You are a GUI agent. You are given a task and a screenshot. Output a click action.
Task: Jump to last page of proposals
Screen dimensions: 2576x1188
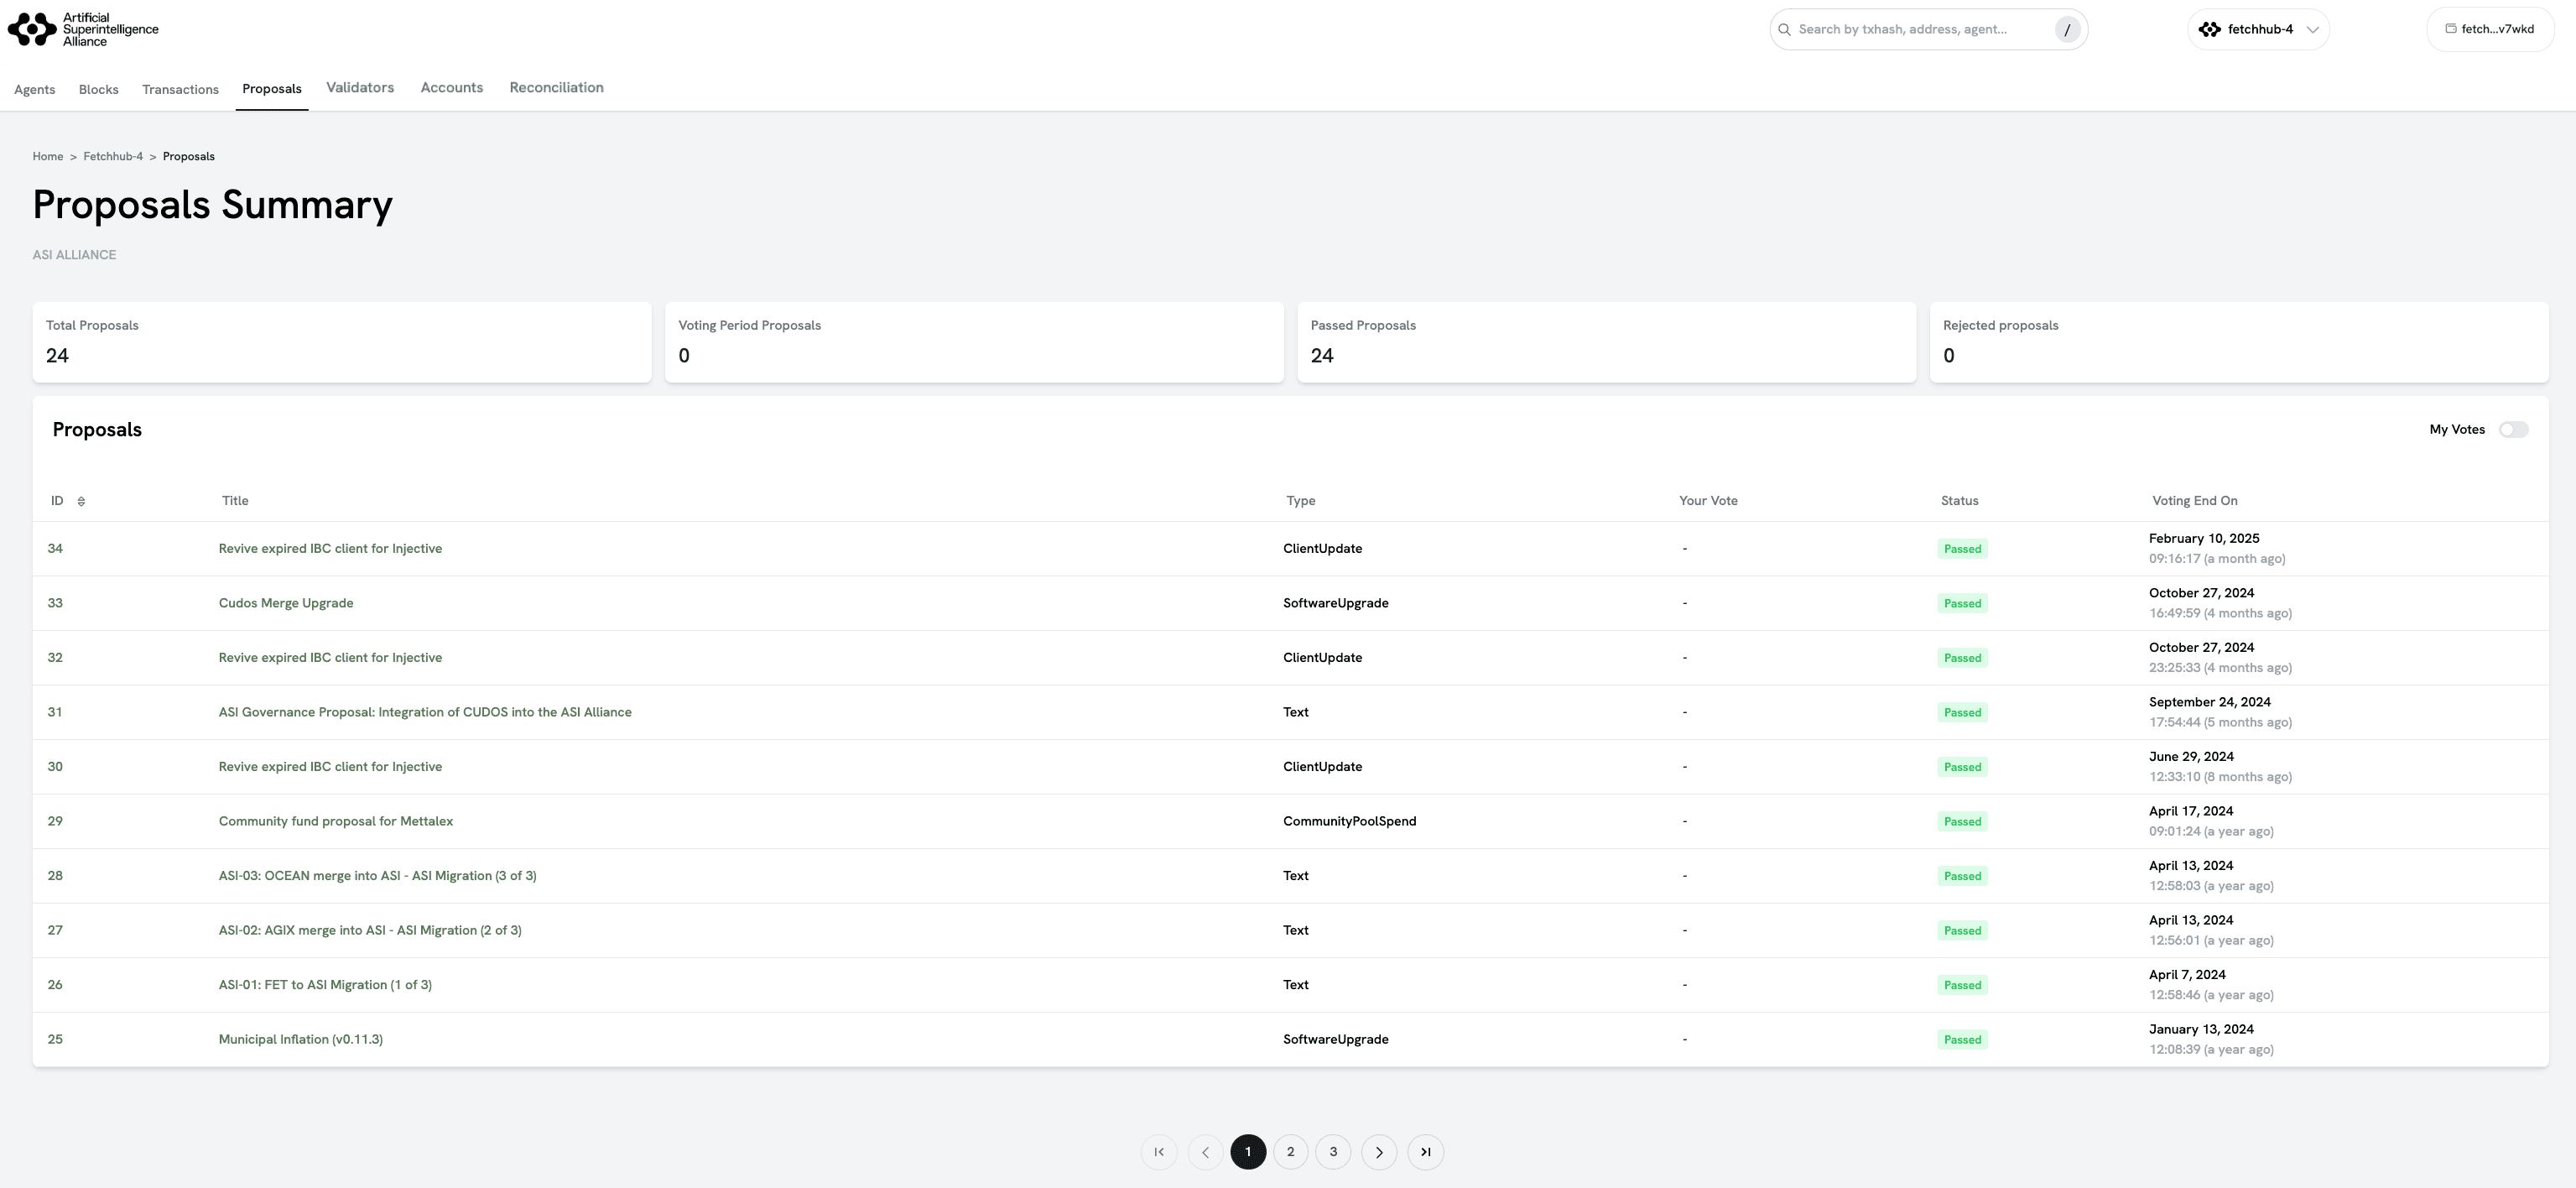tap(1425, 1152)
